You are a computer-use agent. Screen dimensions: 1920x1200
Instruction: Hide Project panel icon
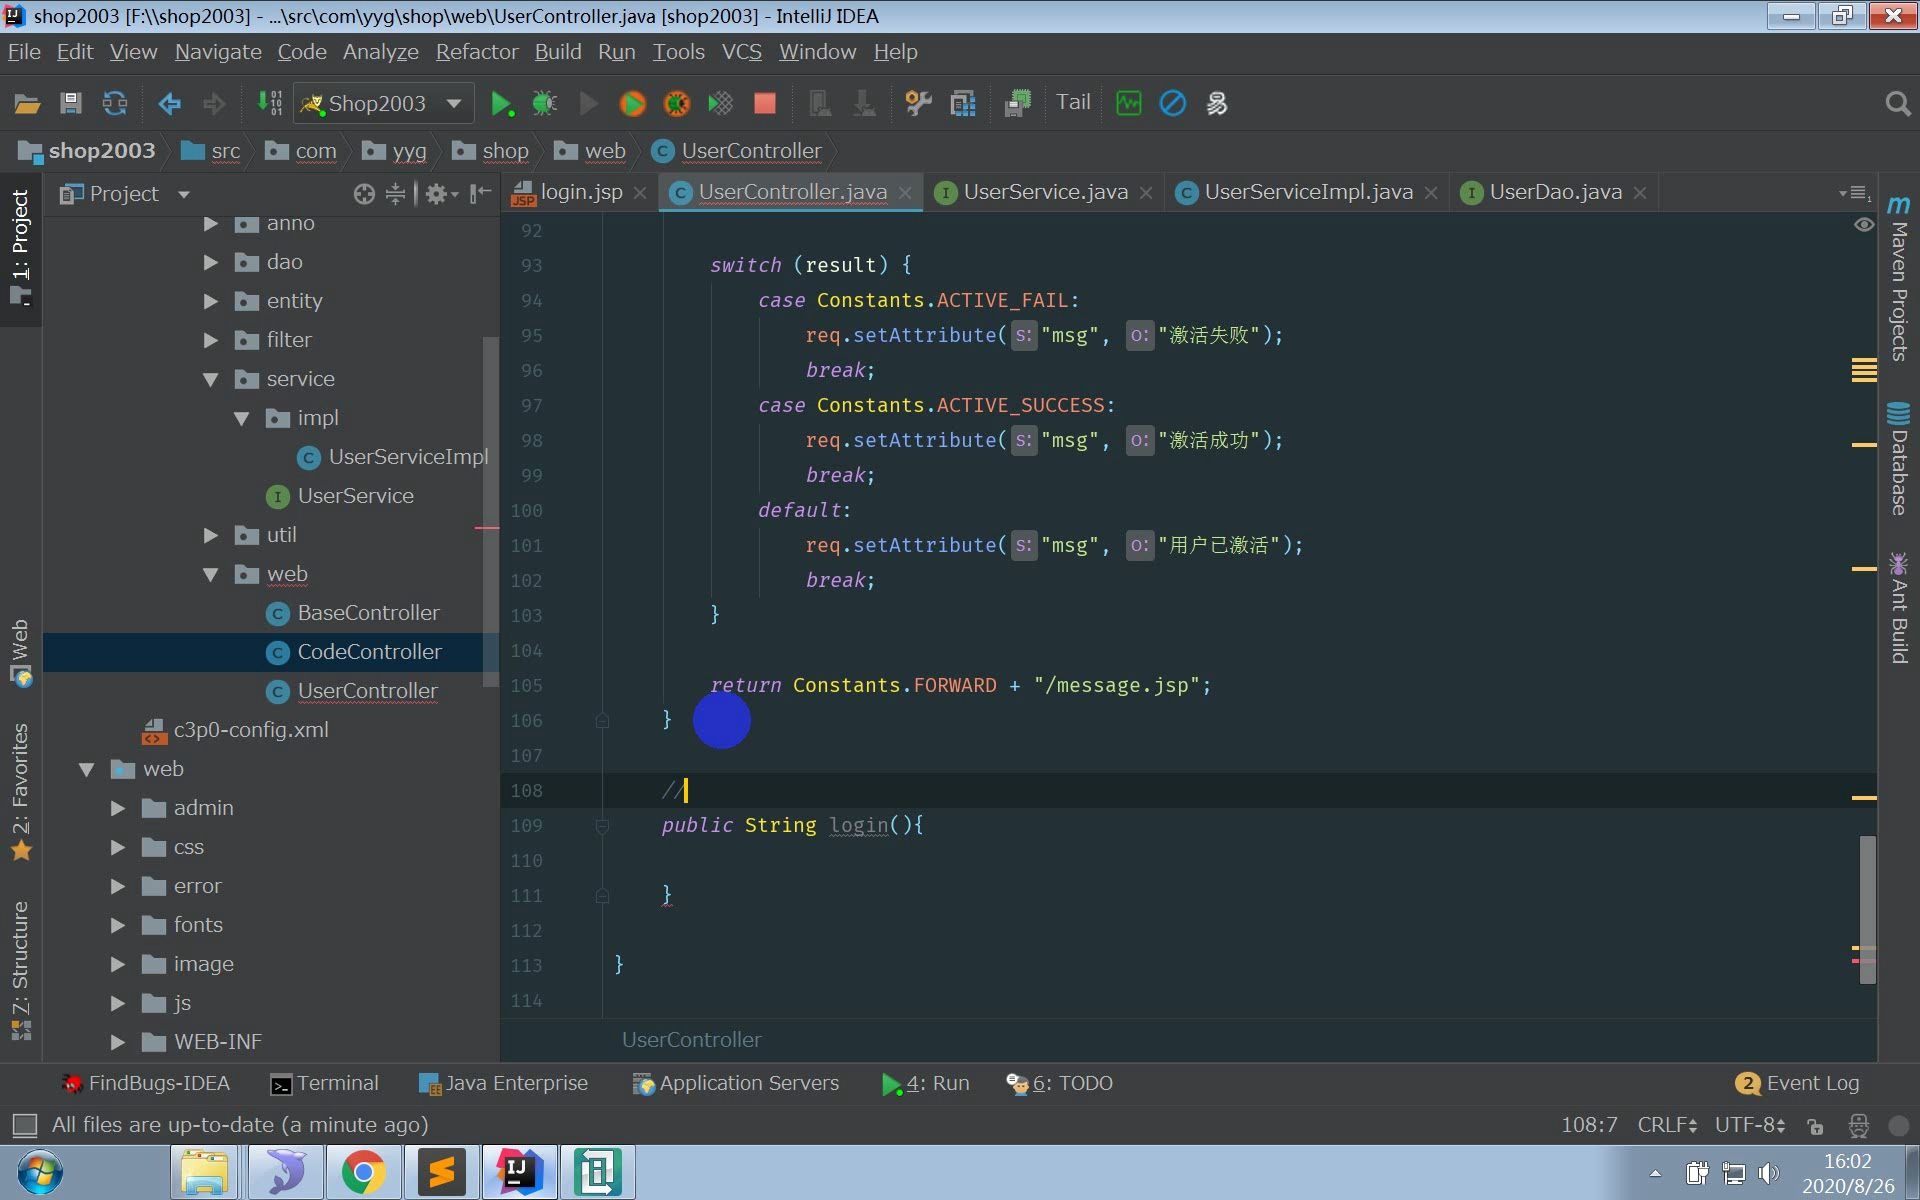point(481,194)
